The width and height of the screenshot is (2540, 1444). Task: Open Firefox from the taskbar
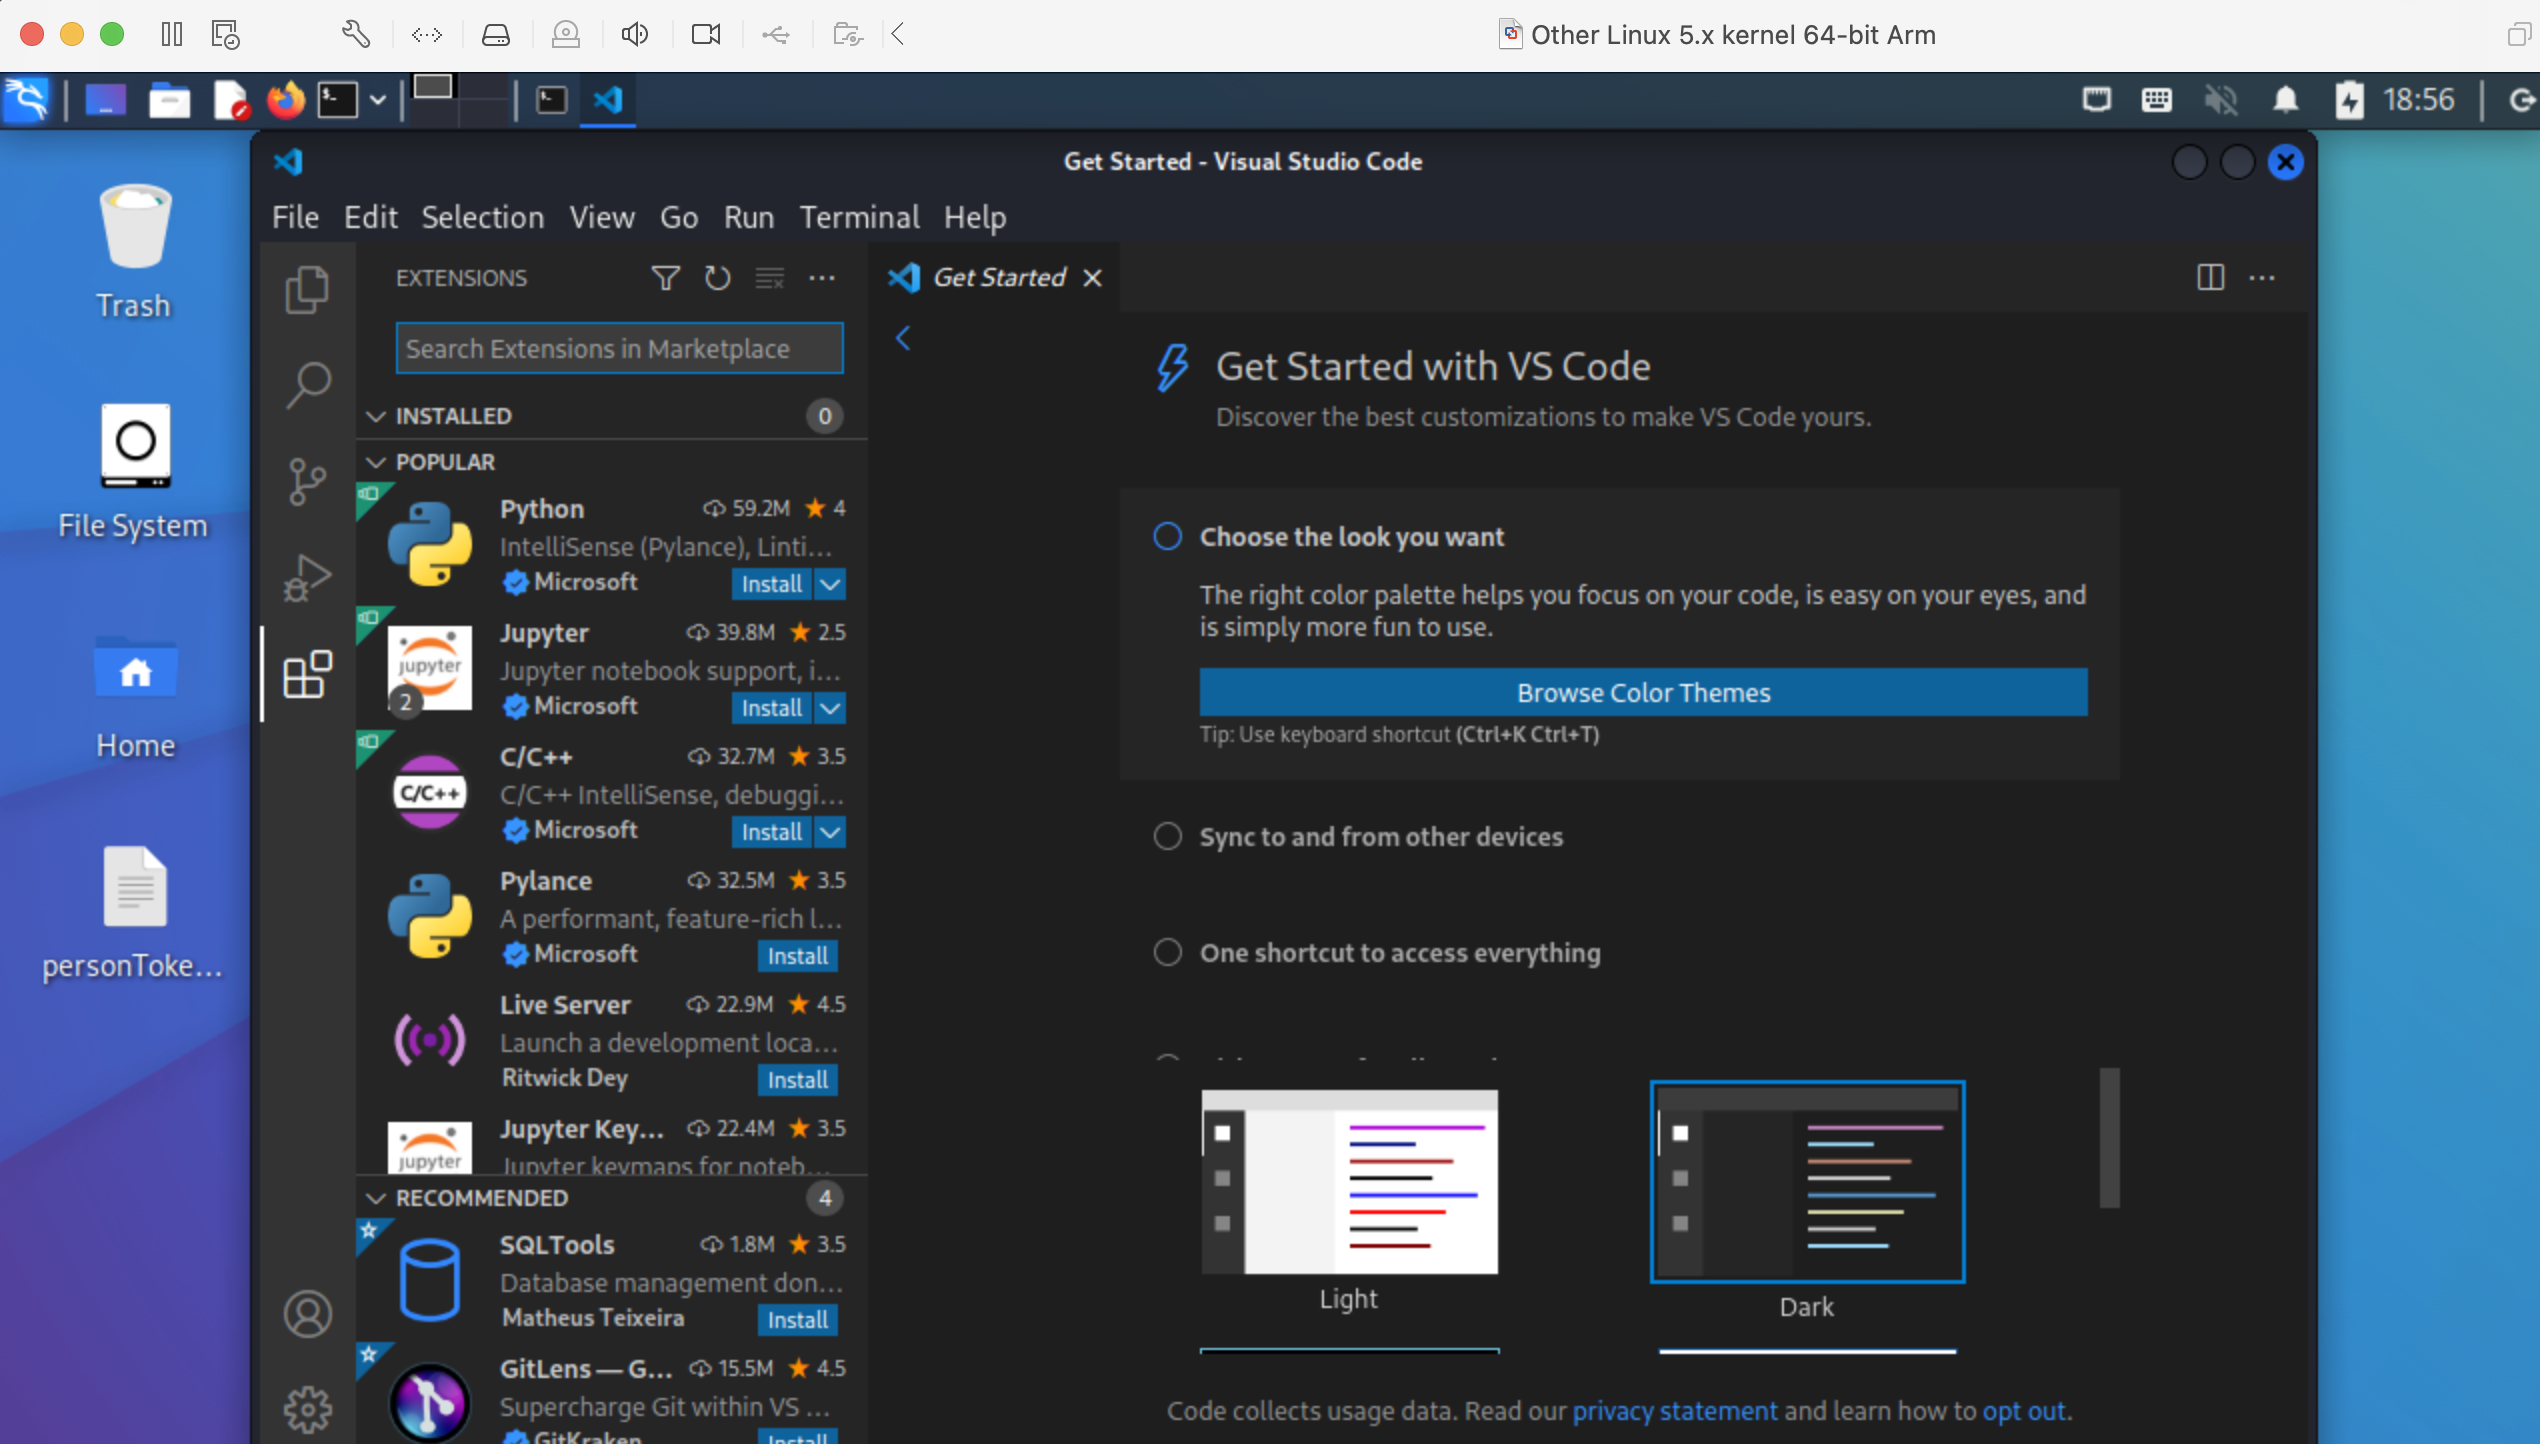coord(285,100)
